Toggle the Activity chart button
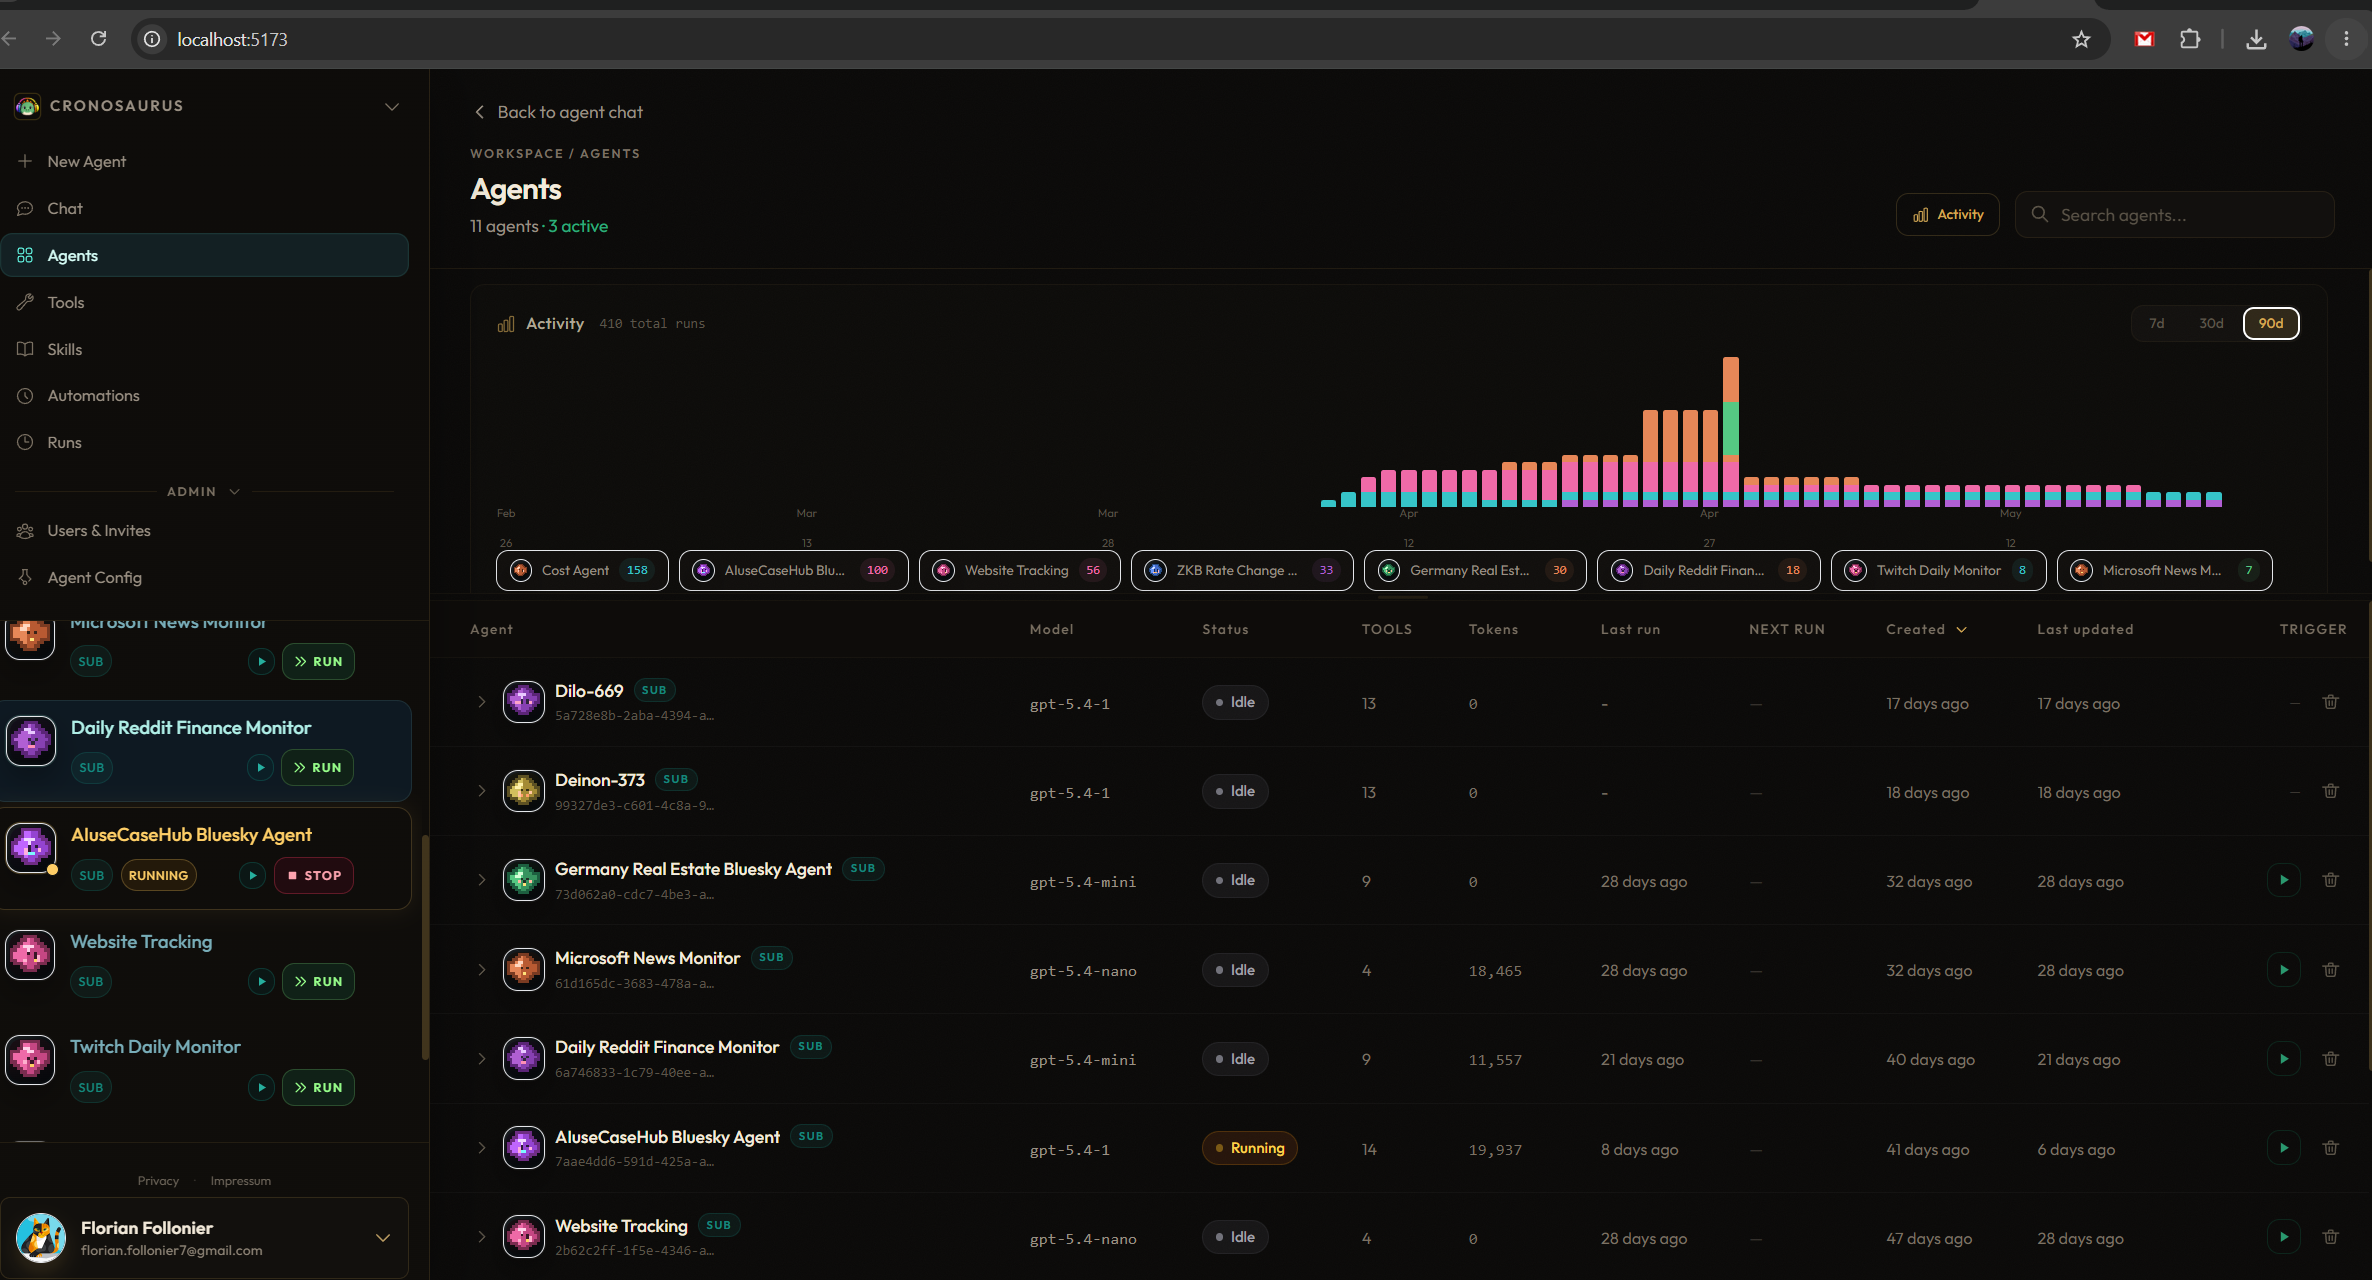The height and width of the screenshot is (1280, 2372). [x=1947, y=215]
